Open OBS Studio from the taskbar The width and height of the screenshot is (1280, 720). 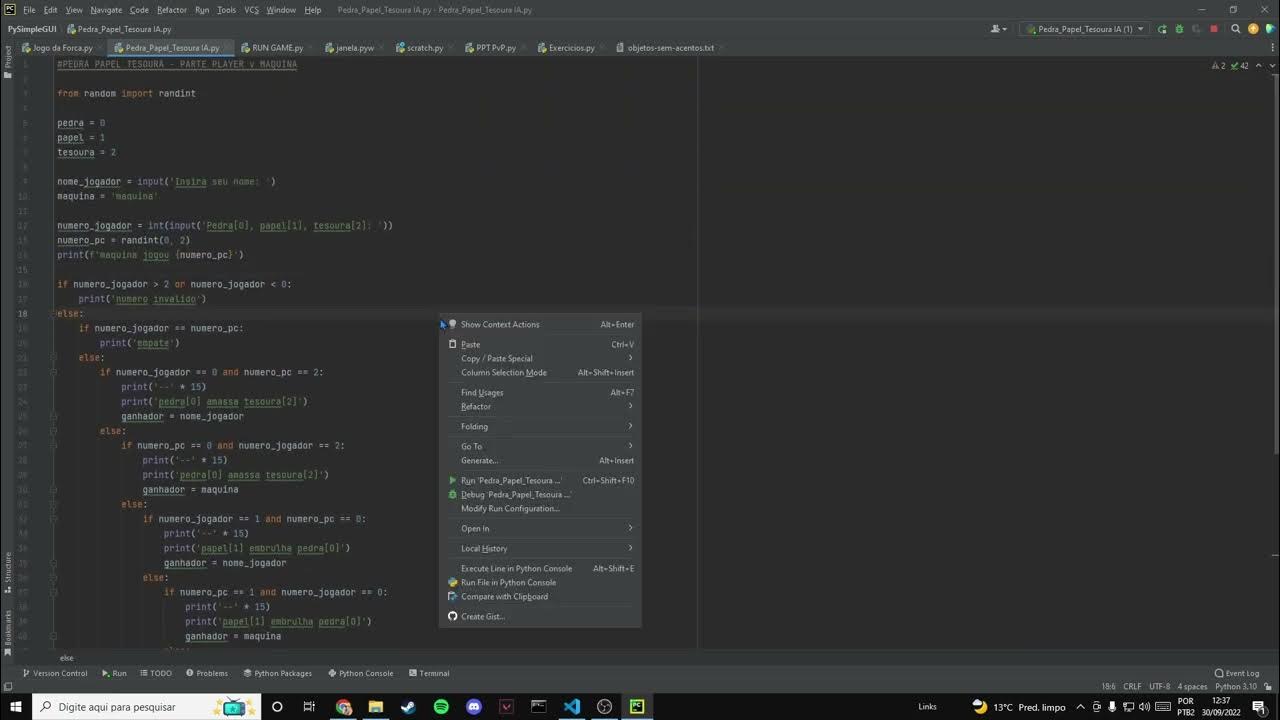pos(604,707)
